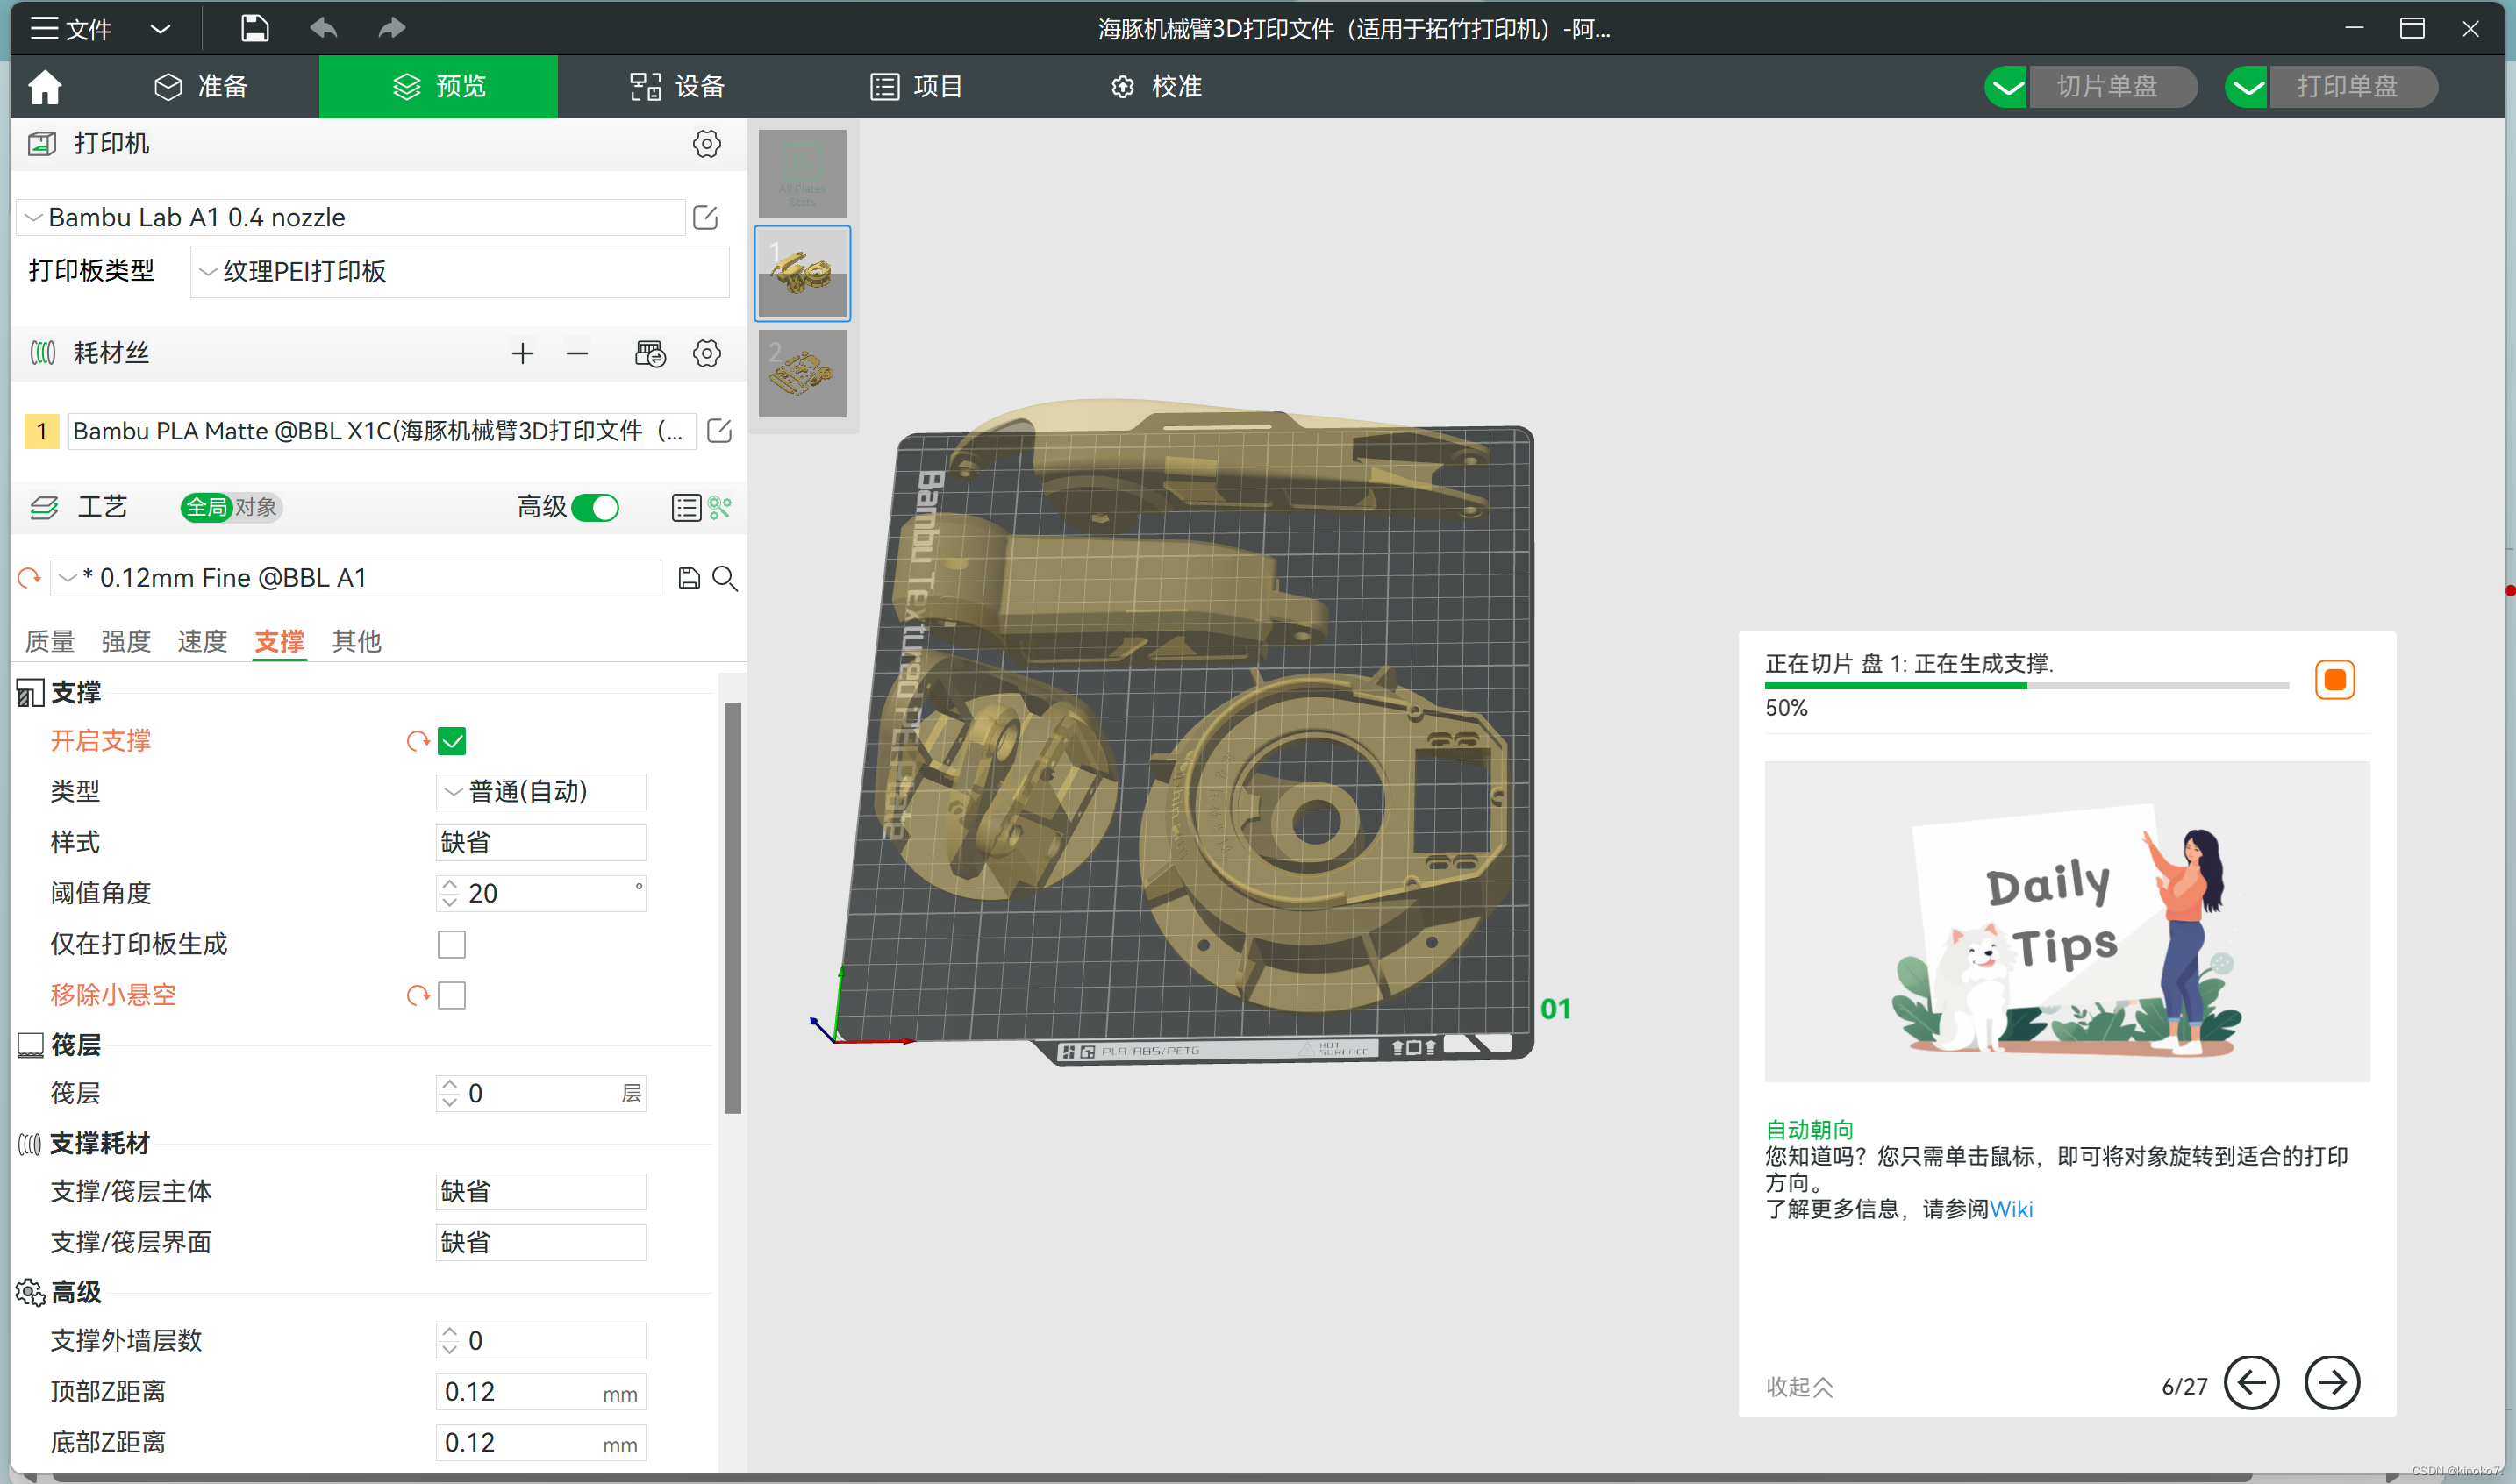
Task: Open the Bambu Lab A1 printer dropdown
Action: [x=350, y=217]
